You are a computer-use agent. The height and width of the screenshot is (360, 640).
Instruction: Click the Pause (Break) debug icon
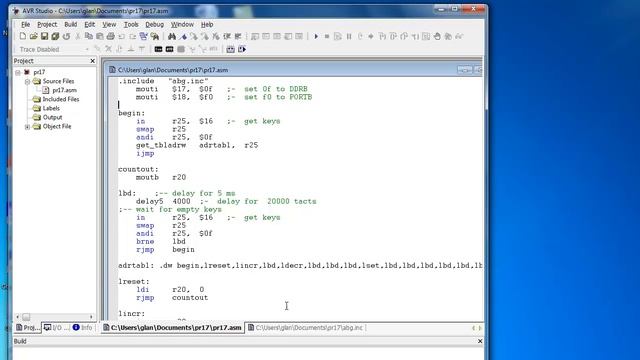pos(349,36)
